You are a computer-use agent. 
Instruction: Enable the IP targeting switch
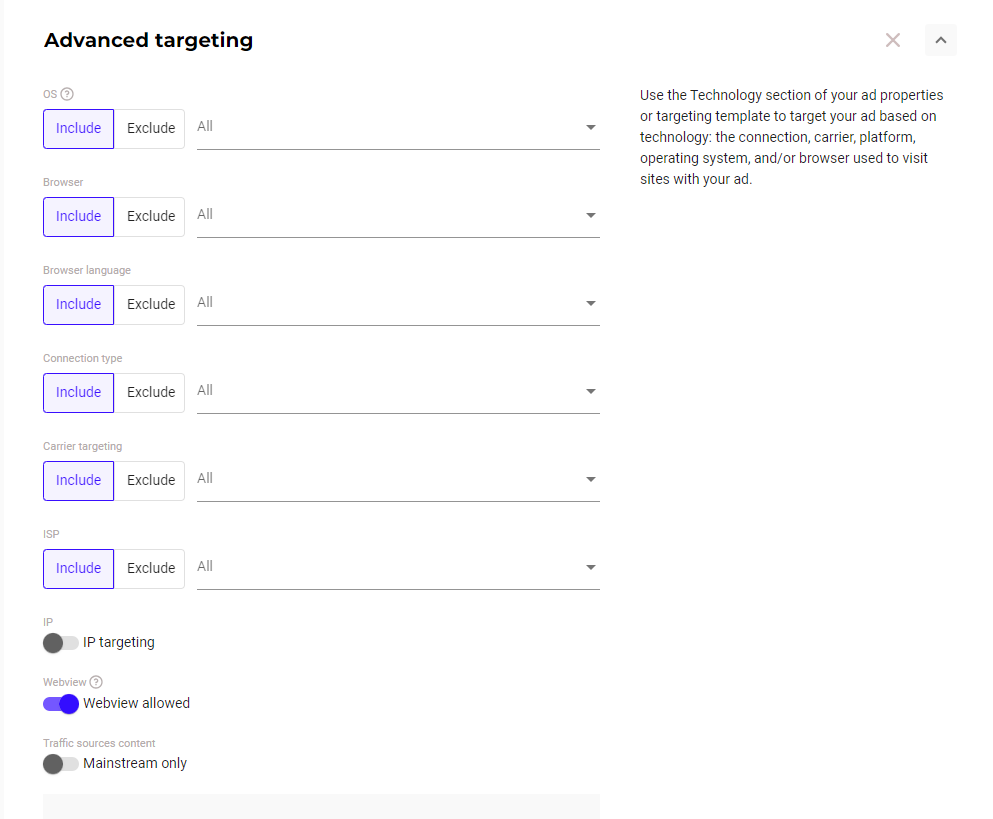(60, 642)
